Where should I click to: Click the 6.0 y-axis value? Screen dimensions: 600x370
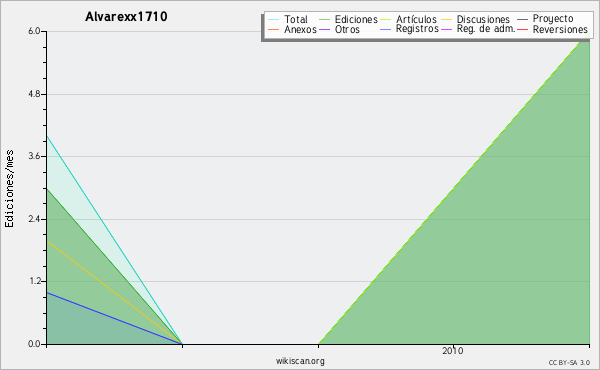[34, 31]
